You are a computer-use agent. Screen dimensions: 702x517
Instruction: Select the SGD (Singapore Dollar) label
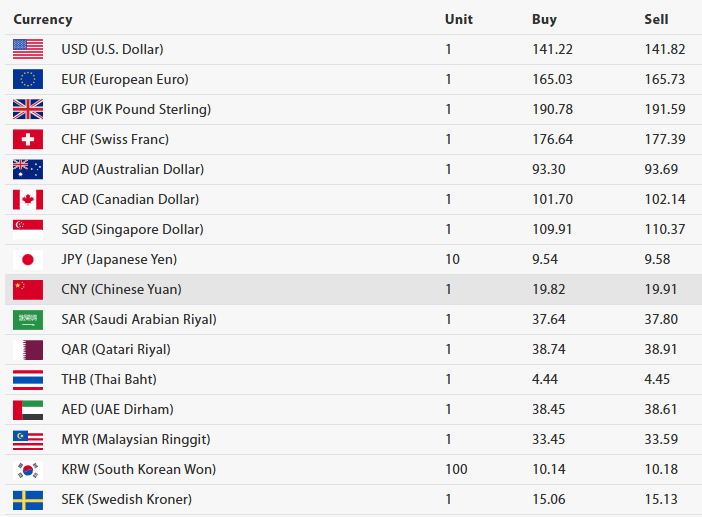(x=132, y=229)
